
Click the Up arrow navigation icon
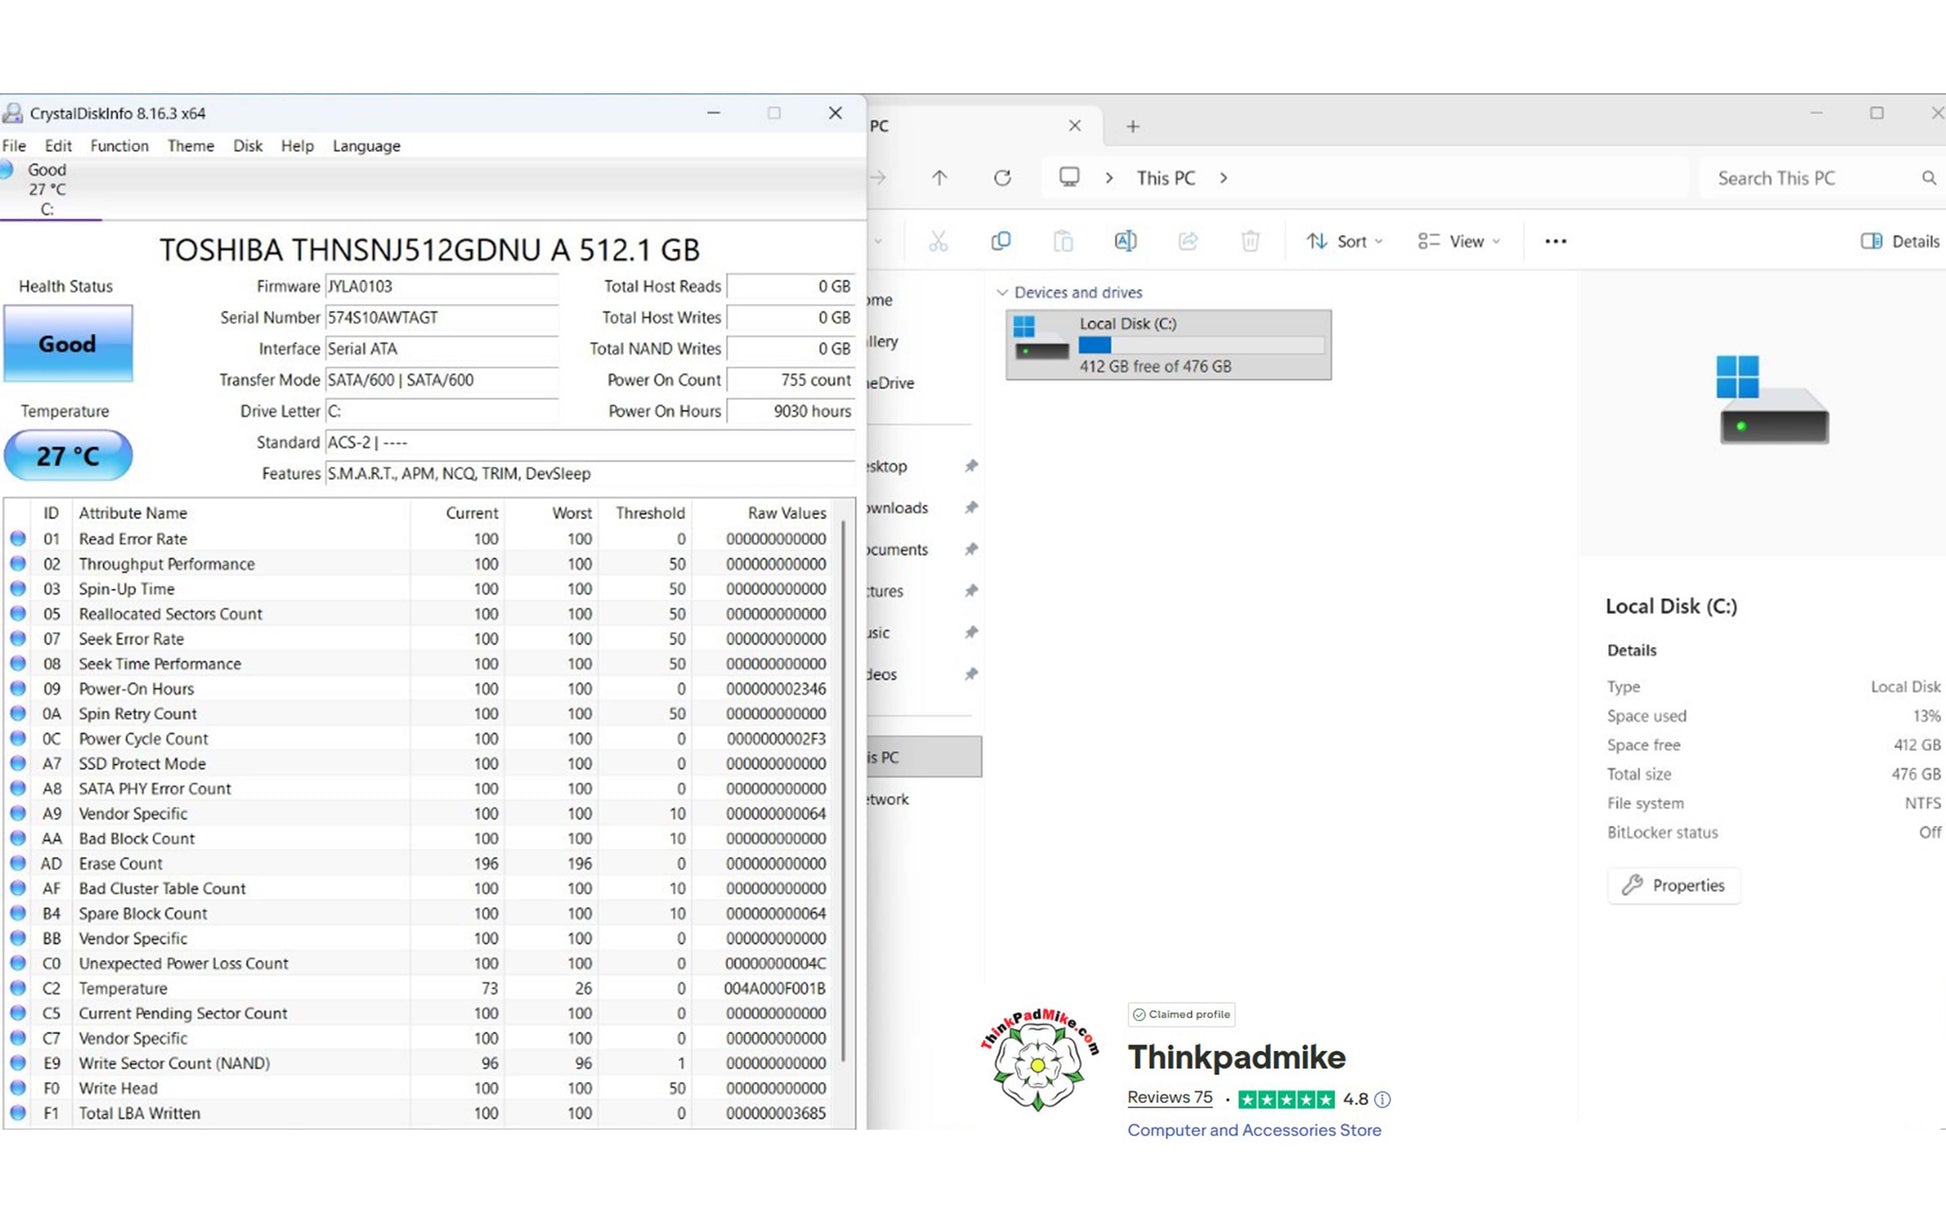pos(939,178)
